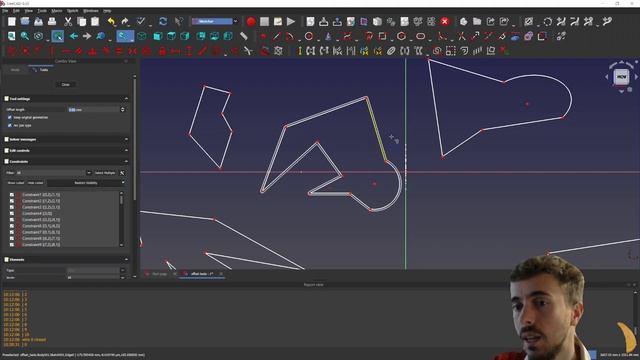The height and width of the screenshot is (360, 640).
Task: Apply the lock constraint padlock icon
Action: tap(162, 51)
